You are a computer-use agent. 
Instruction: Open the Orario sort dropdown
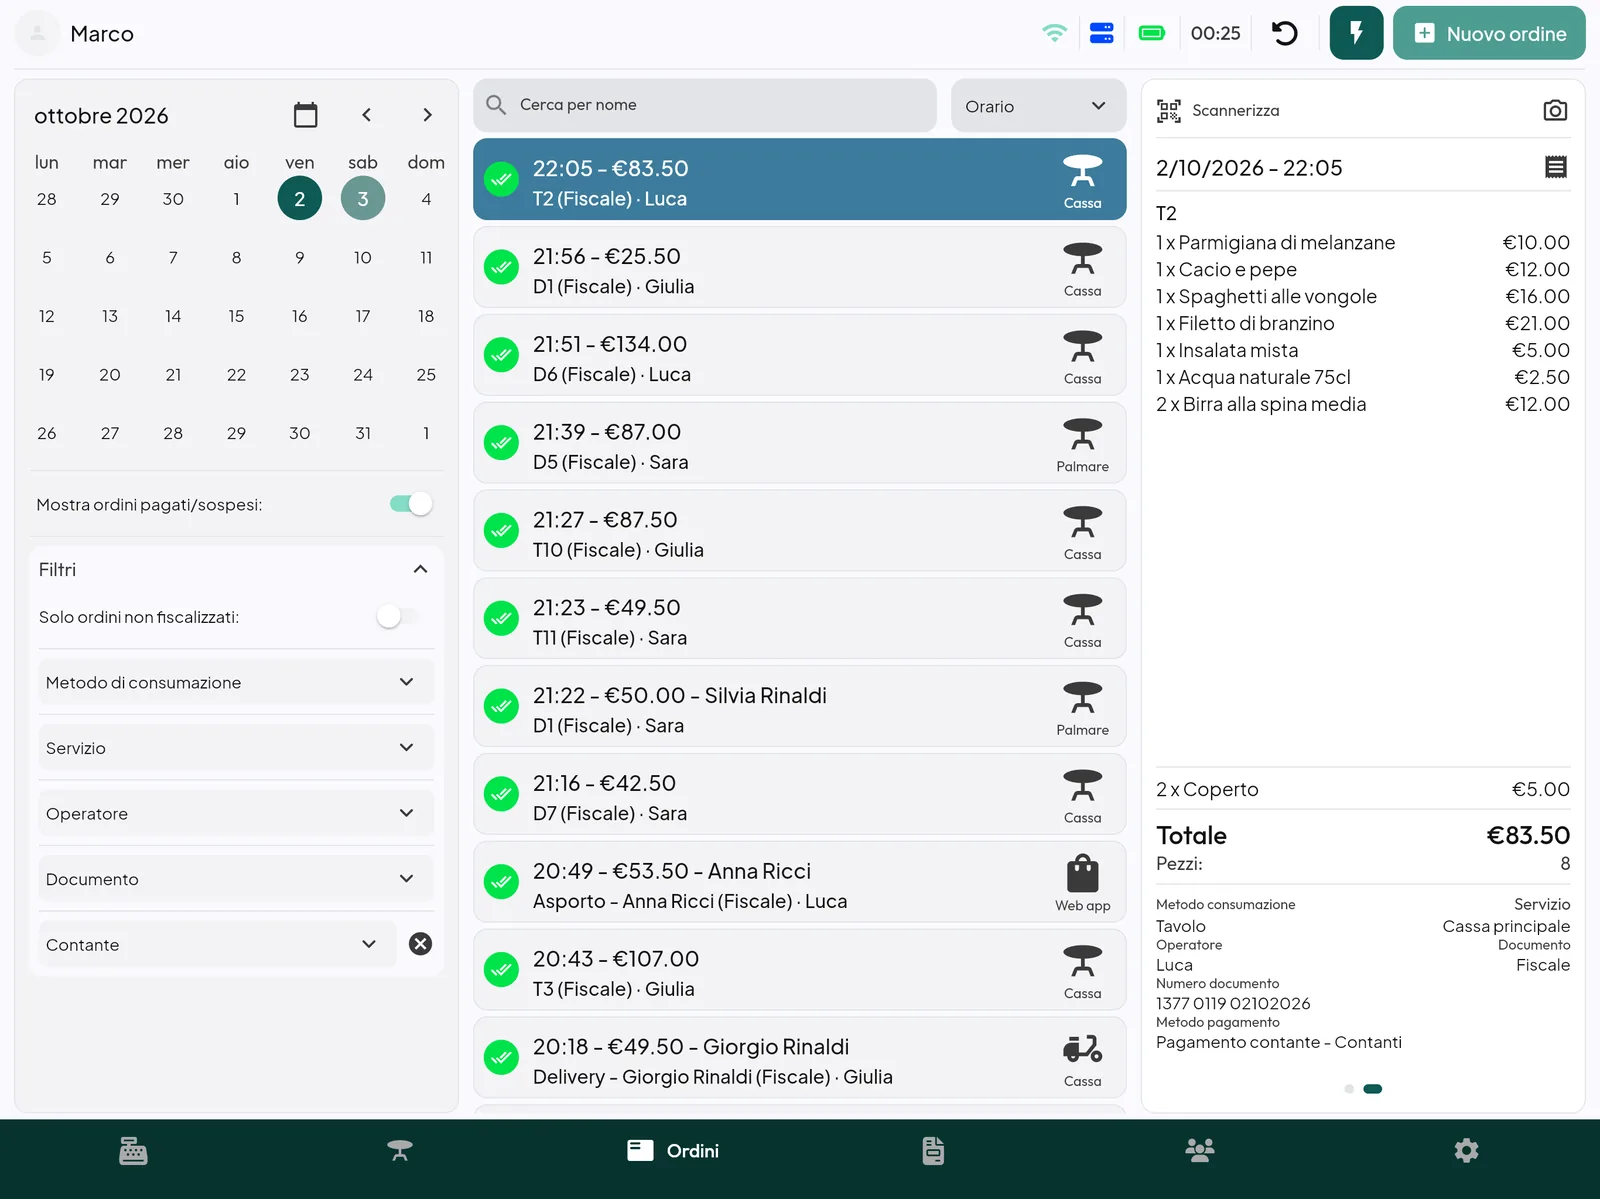tap(1038, 106)
